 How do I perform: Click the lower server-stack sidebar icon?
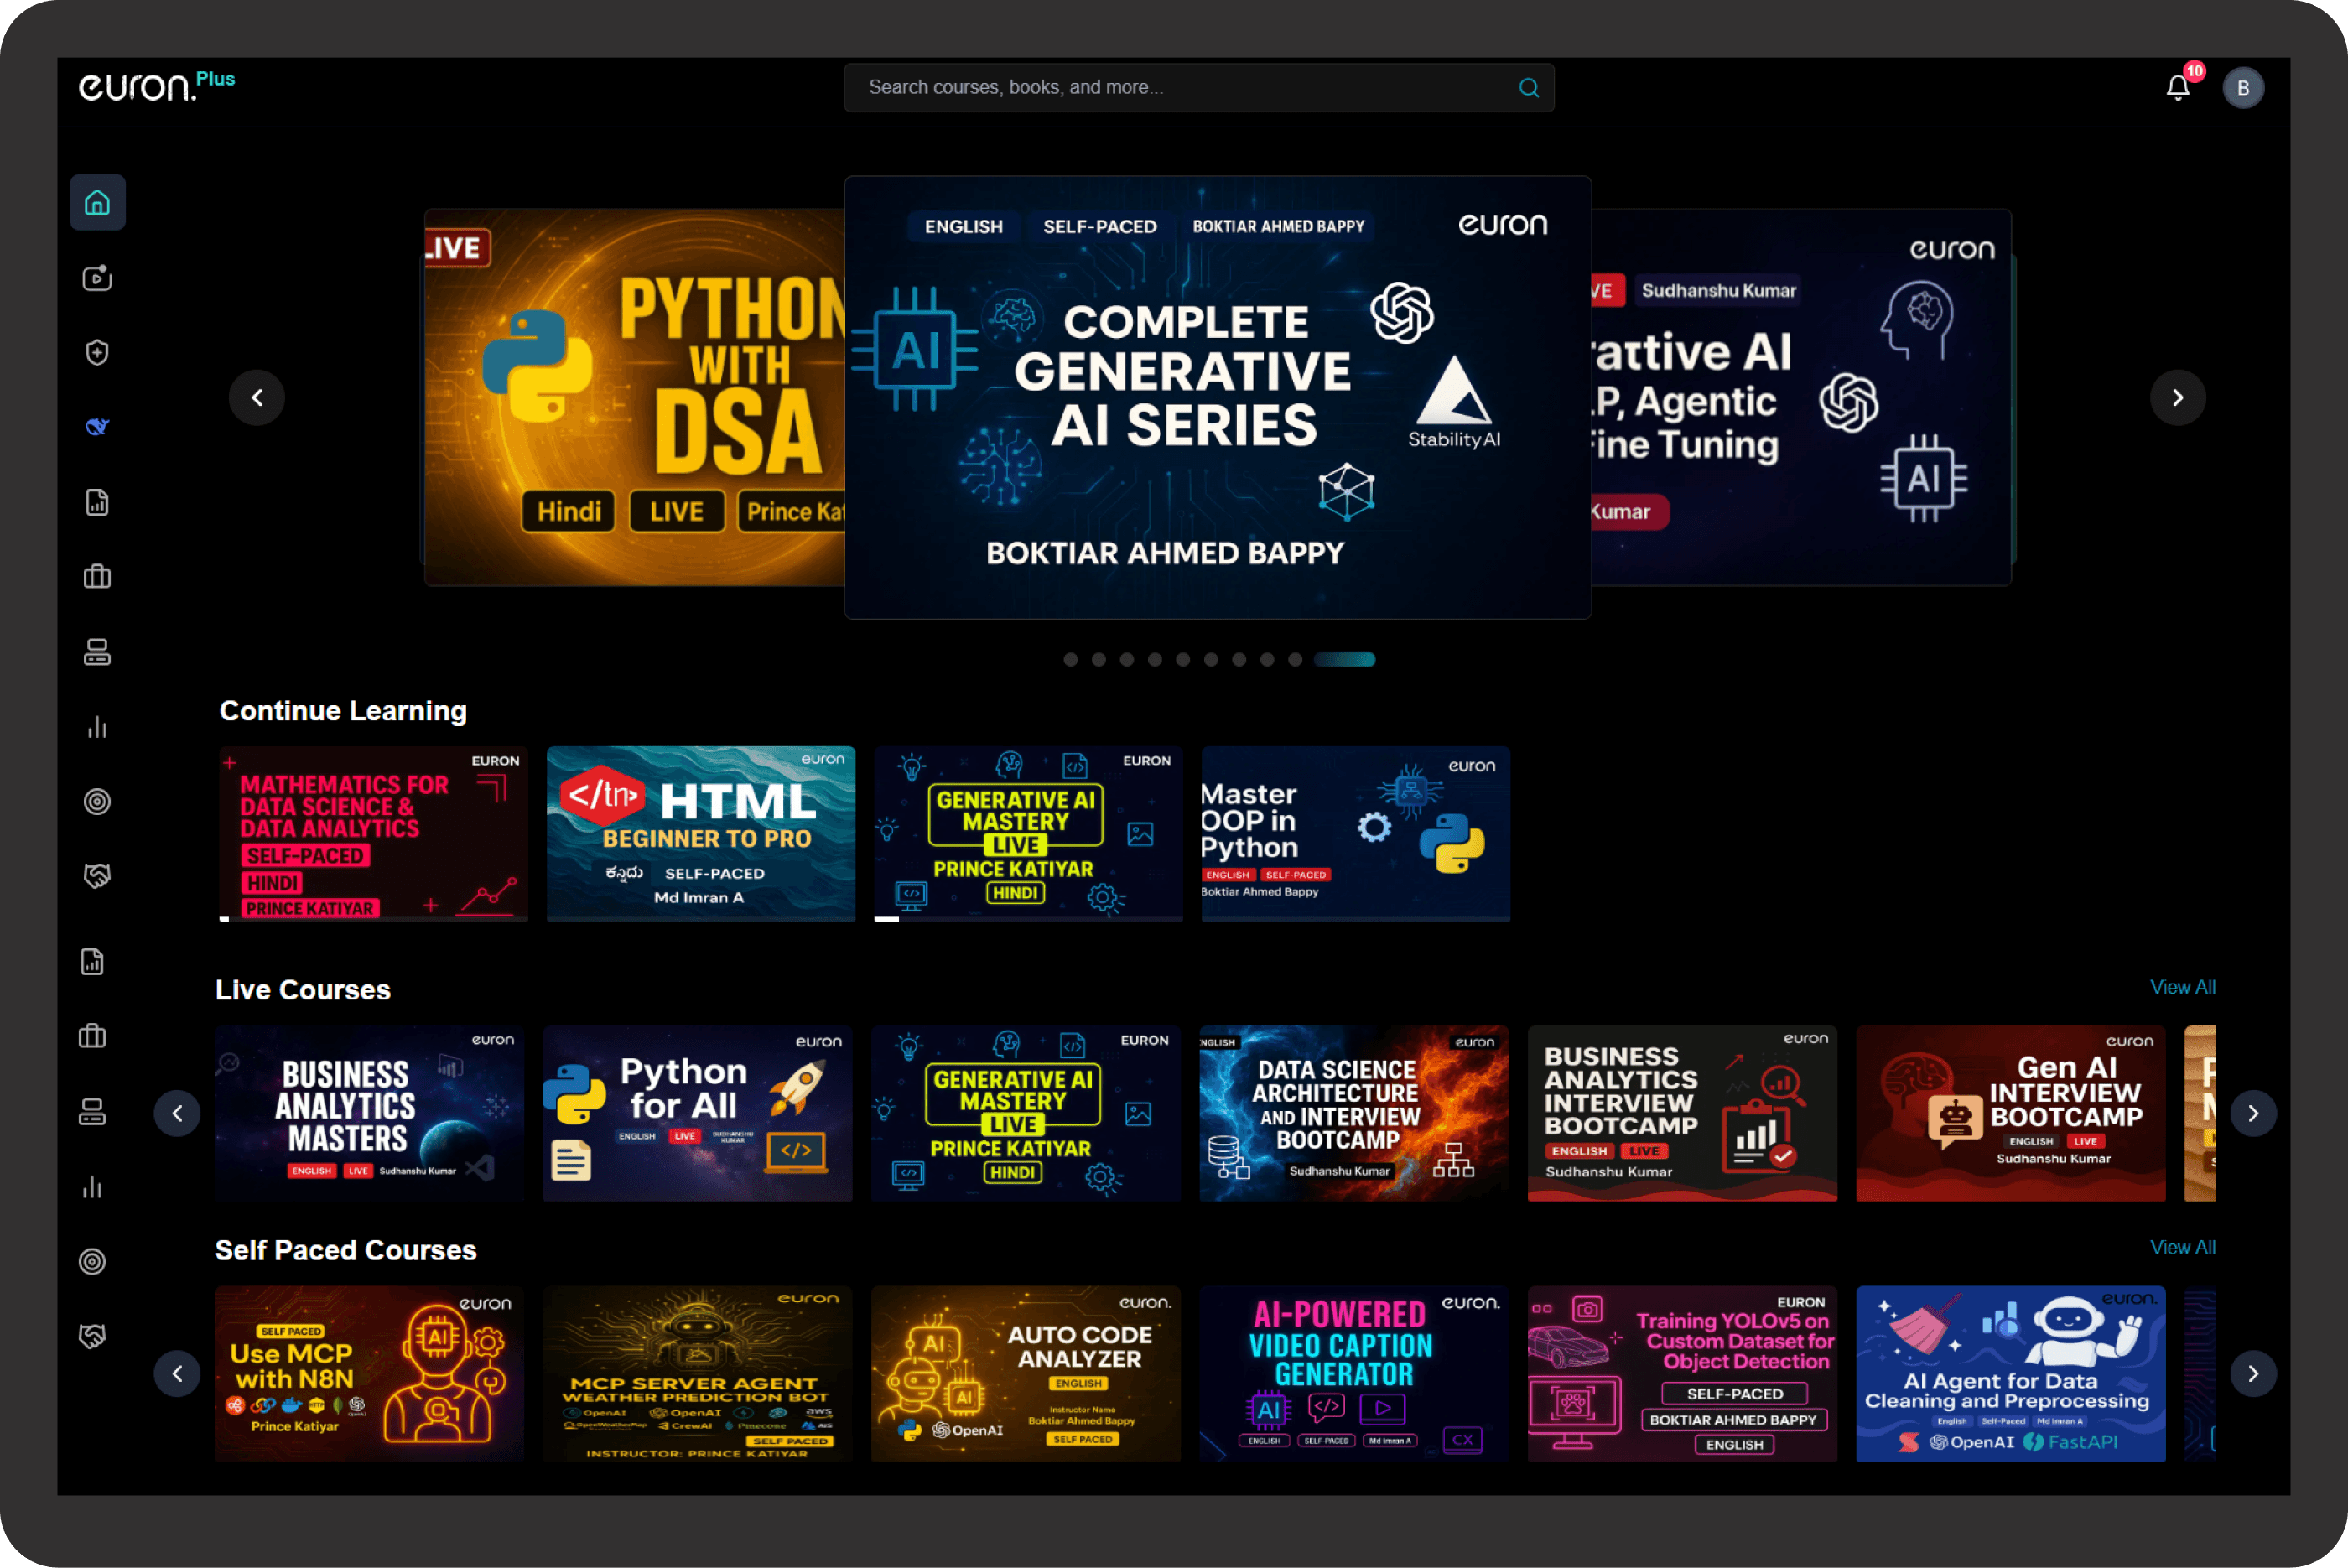(92, 1111)
